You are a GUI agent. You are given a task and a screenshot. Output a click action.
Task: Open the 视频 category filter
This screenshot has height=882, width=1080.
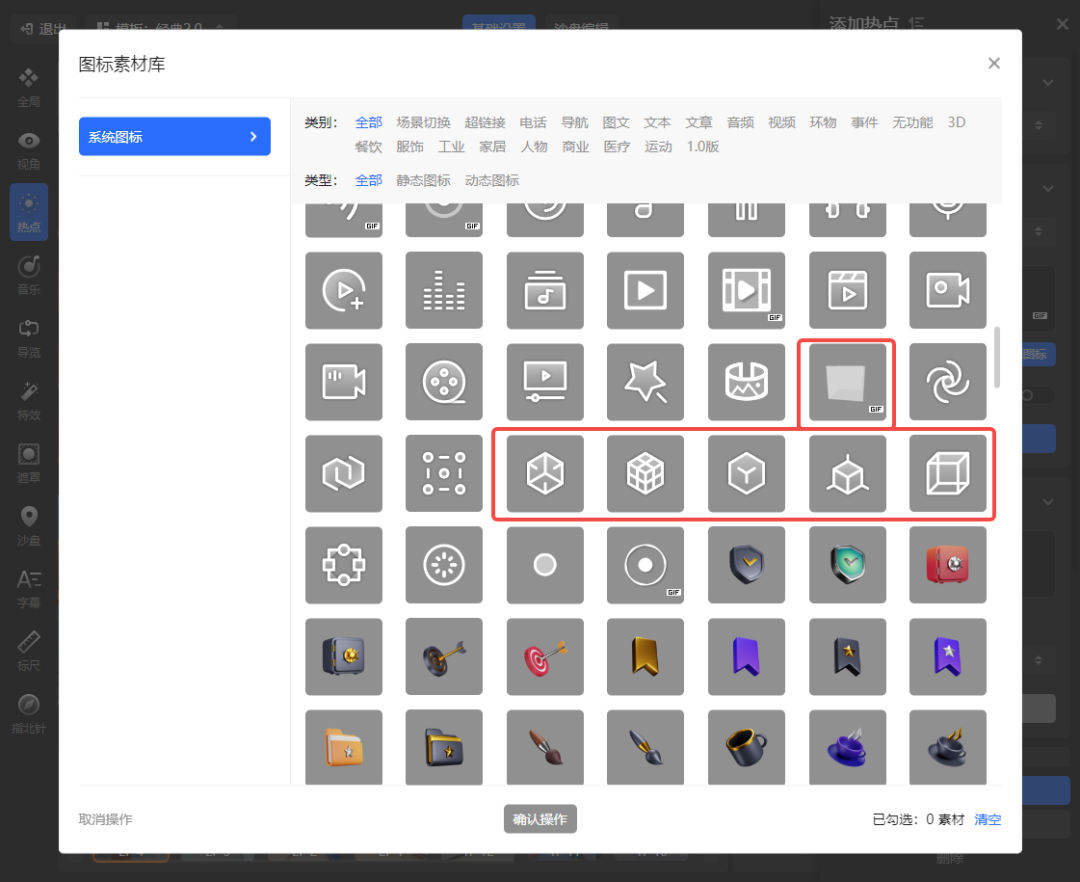(x=781, y=123)
